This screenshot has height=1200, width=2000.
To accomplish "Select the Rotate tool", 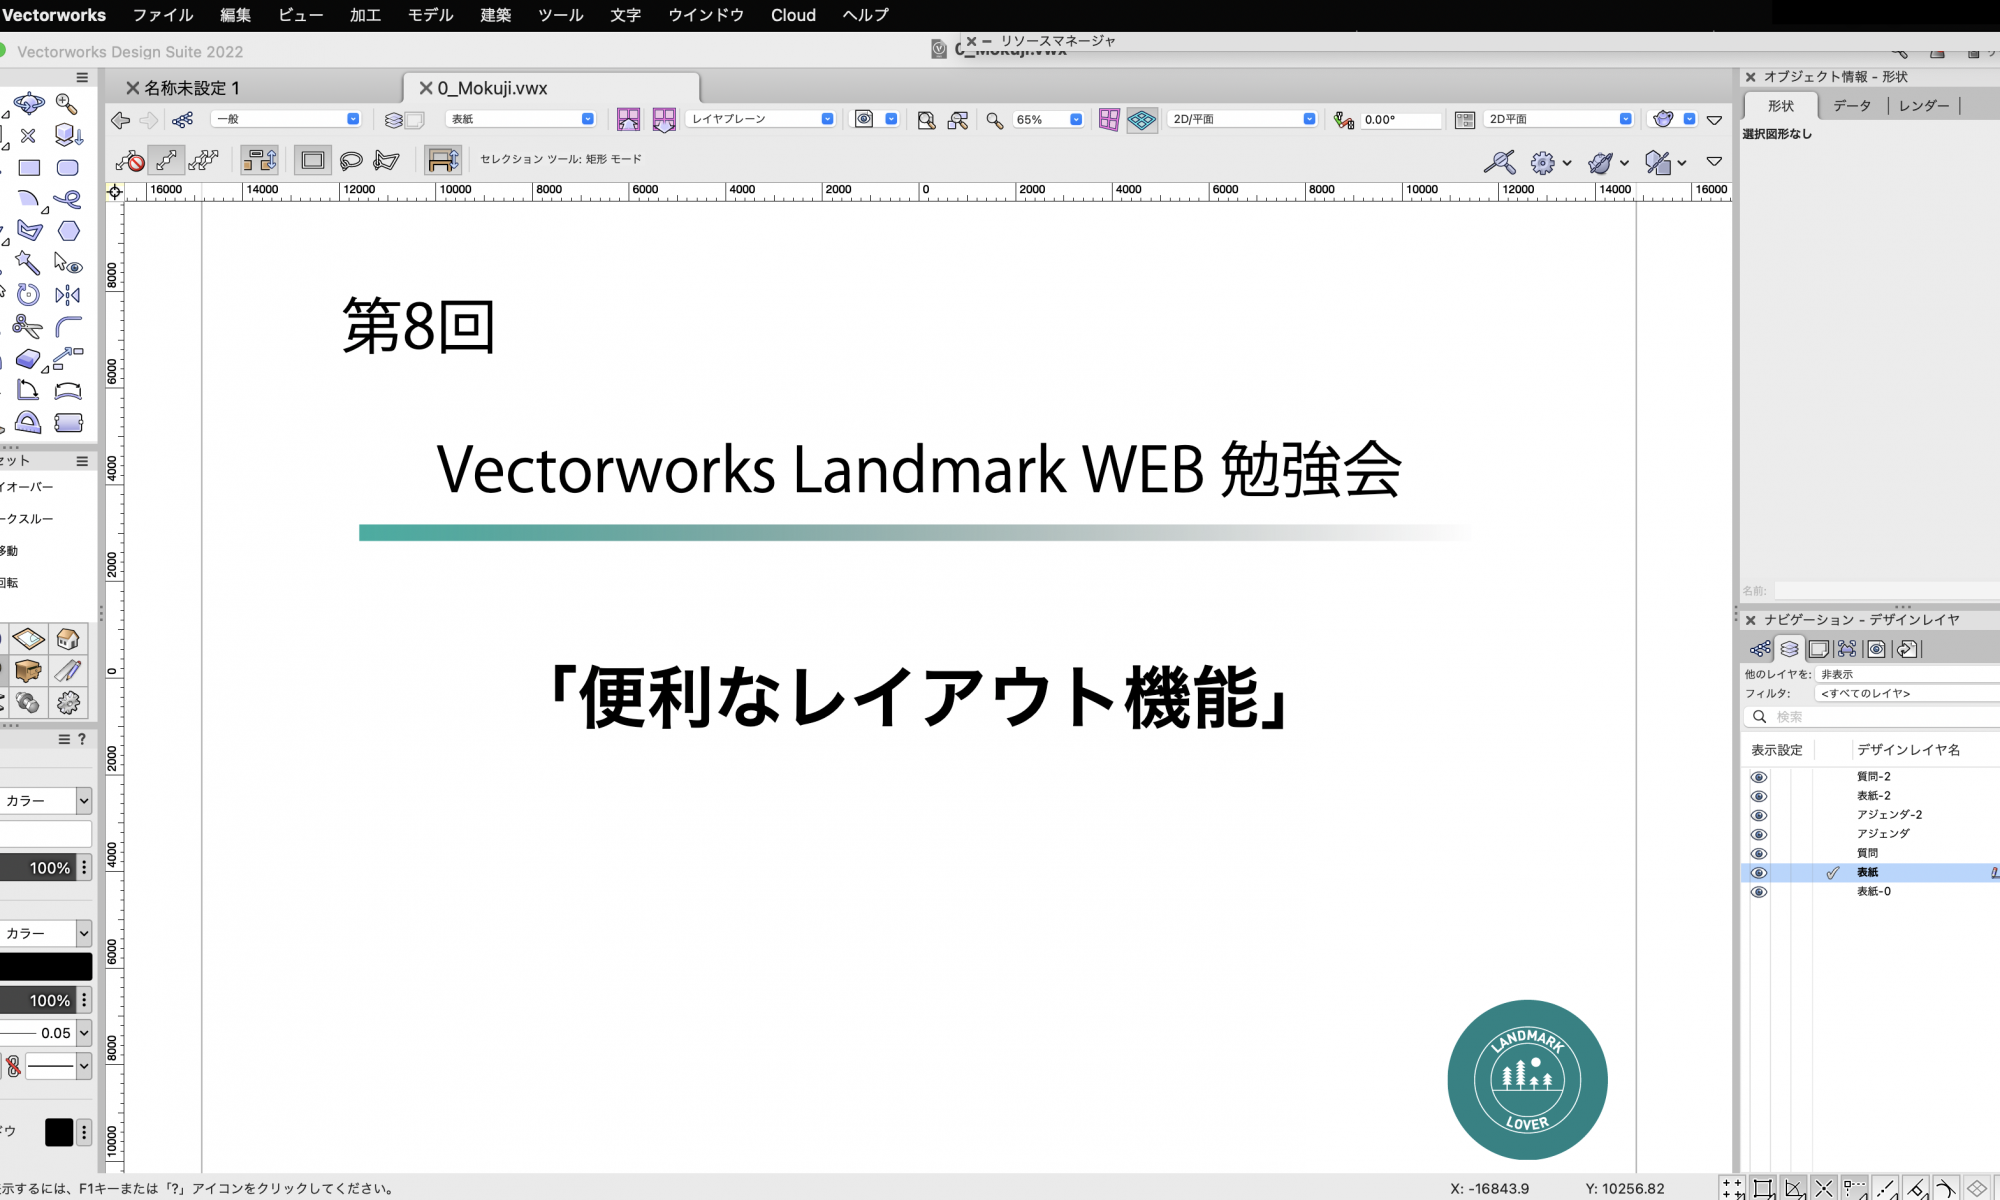I will point(28,295).
